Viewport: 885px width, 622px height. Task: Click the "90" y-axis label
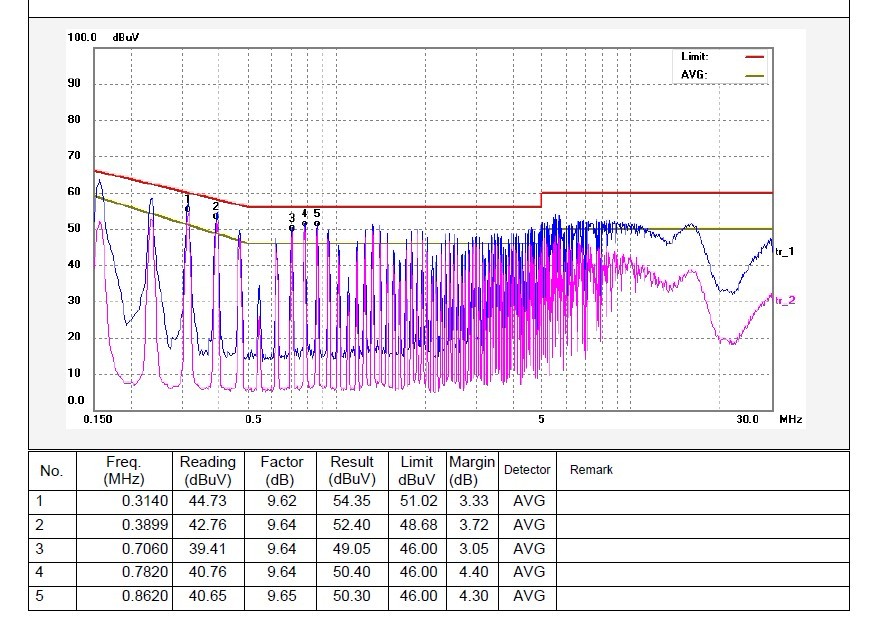74,83
